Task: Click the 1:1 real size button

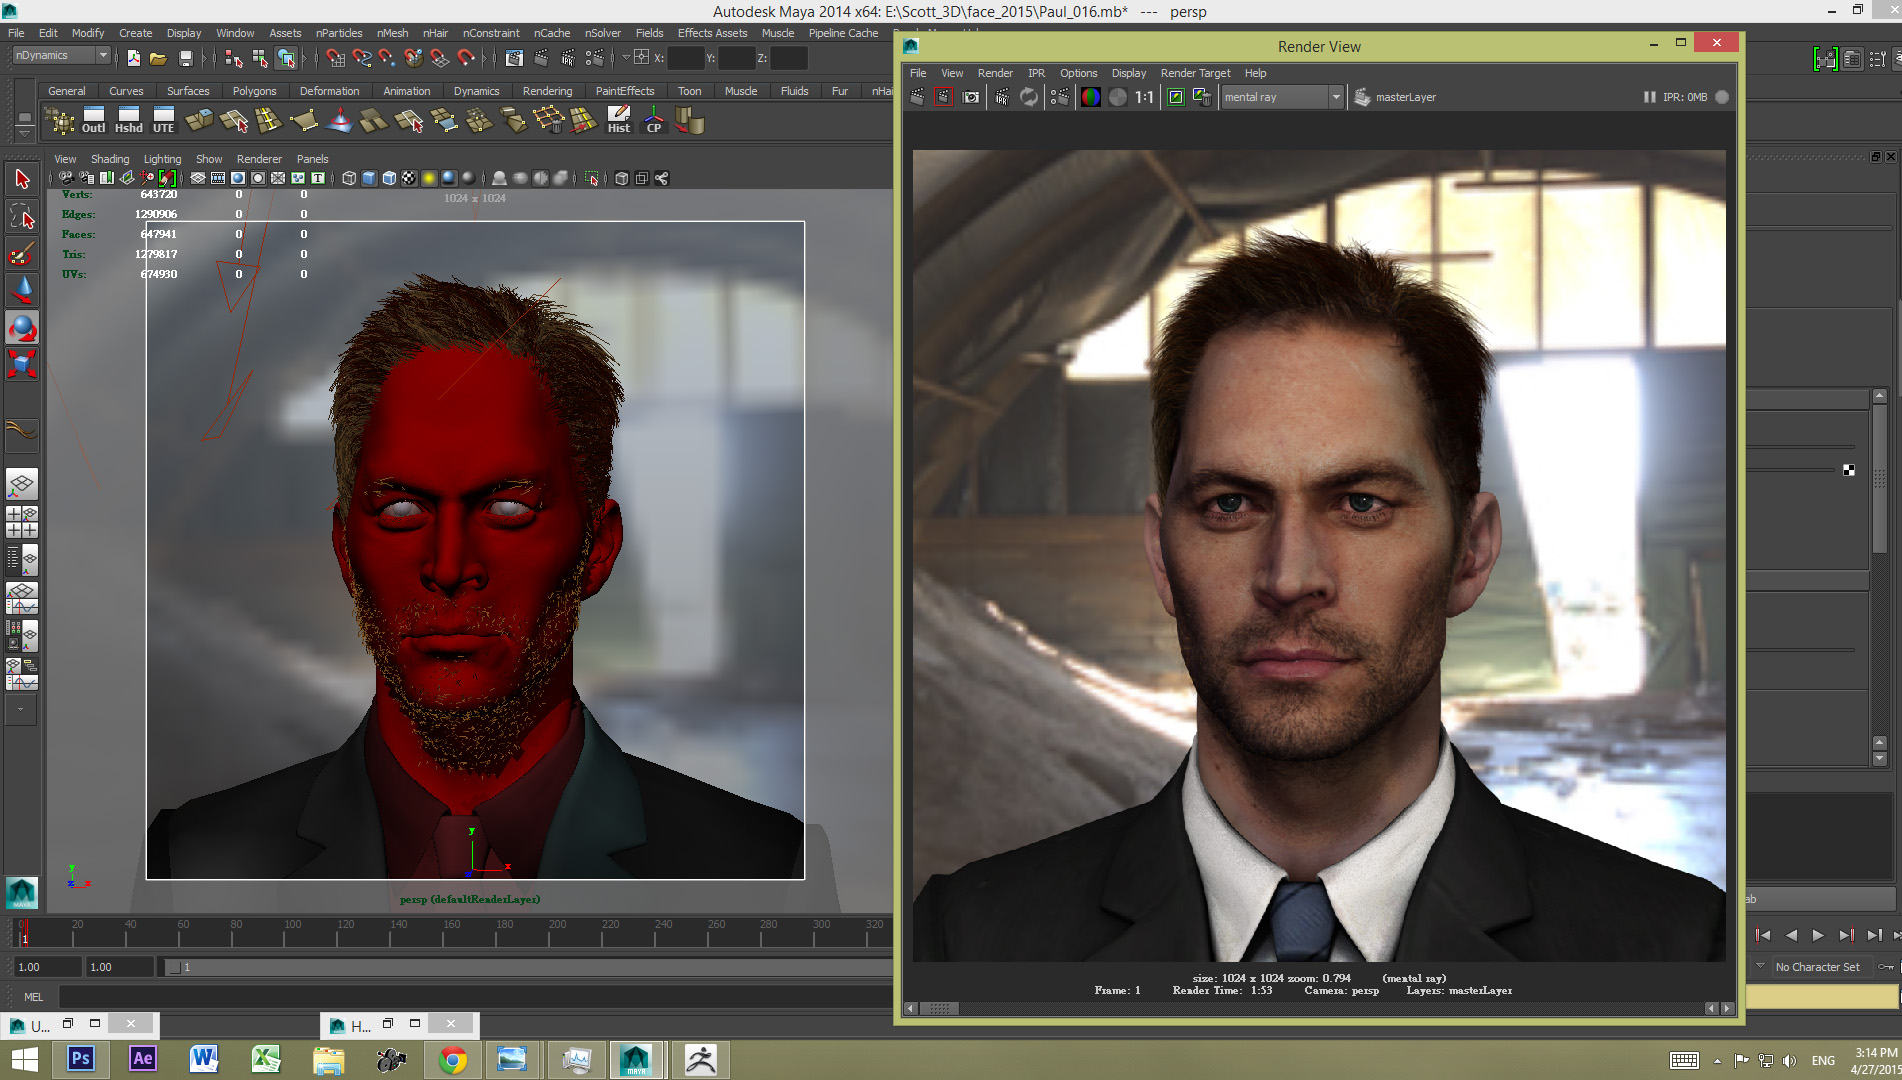Action: point(1145,97)
